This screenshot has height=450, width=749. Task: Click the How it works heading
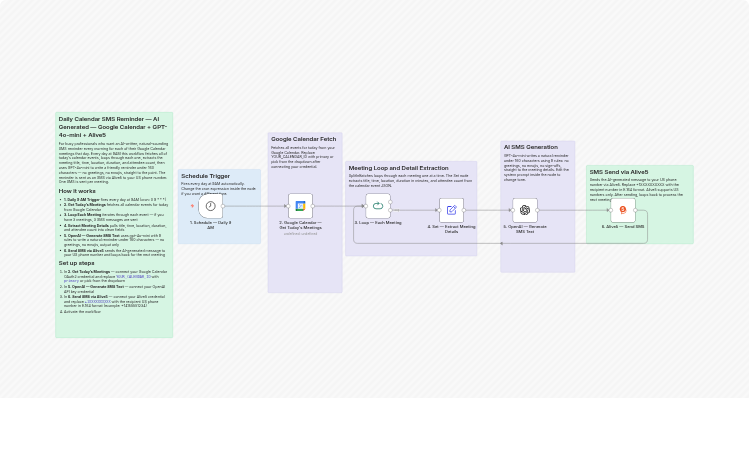pyautogui.click(x=77, y=191)
